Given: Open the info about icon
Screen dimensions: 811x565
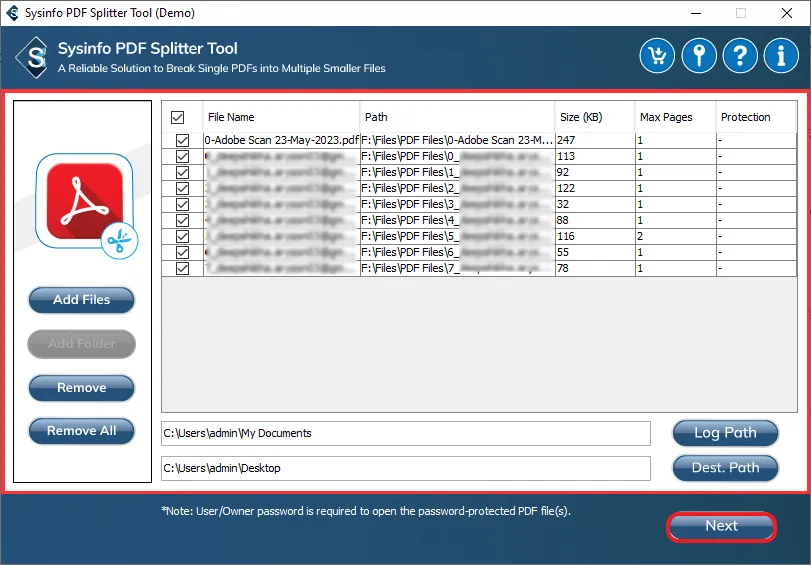Looking at the screenshot, I should coord(780,56).
